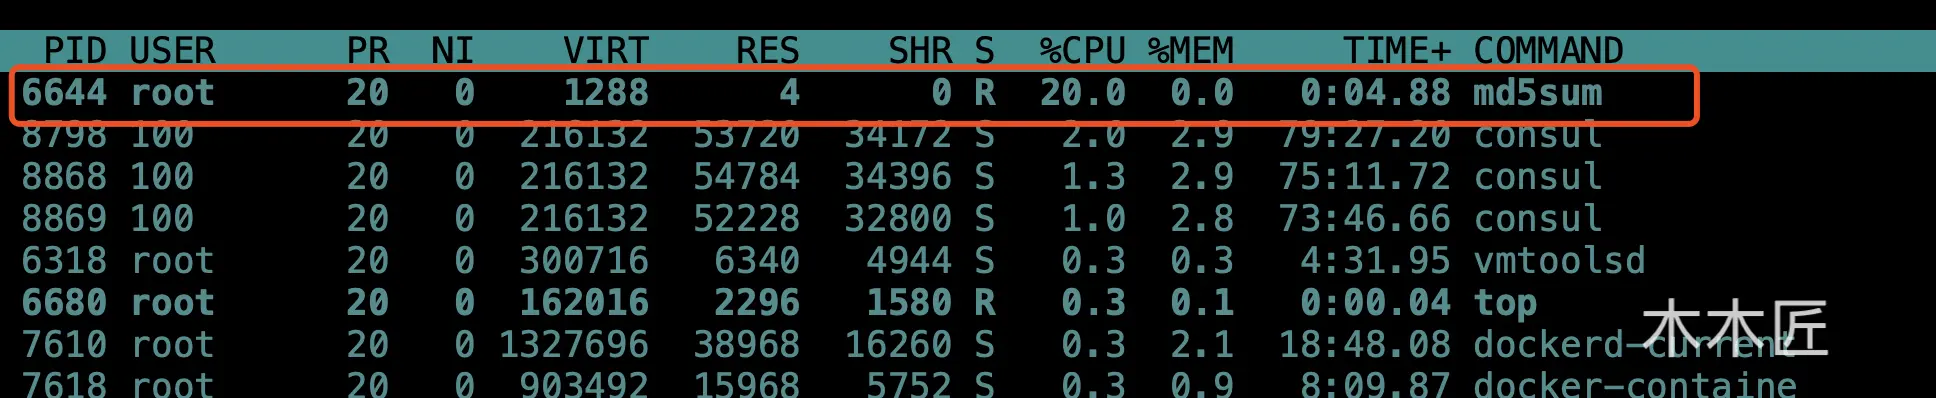Viewport: 1936px width, 398px height.
Task: Click the RES column header
Action: (x=767, y=50)
